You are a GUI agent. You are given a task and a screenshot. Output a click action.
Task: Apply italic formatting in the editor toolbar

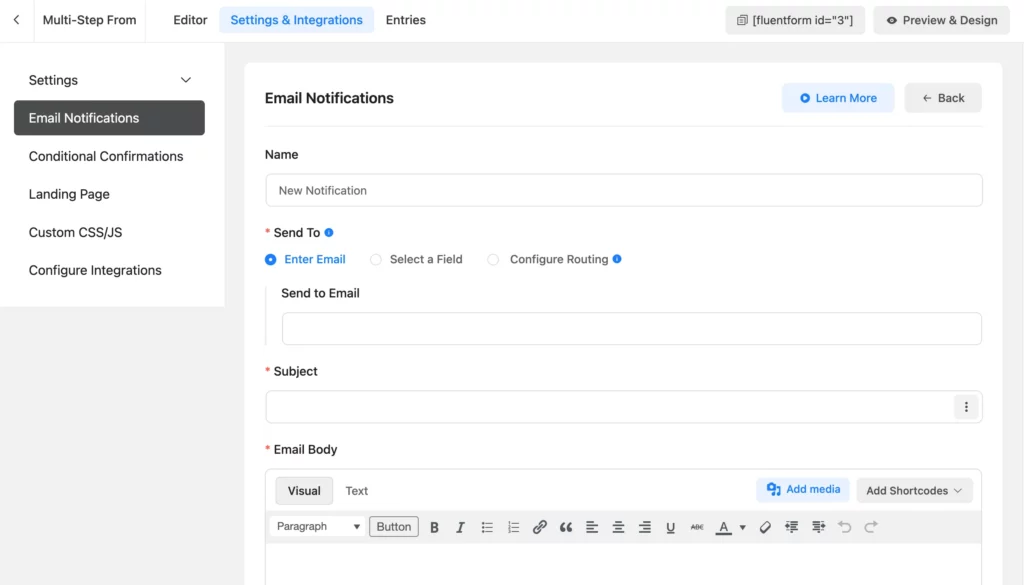[x=461, y=526]
